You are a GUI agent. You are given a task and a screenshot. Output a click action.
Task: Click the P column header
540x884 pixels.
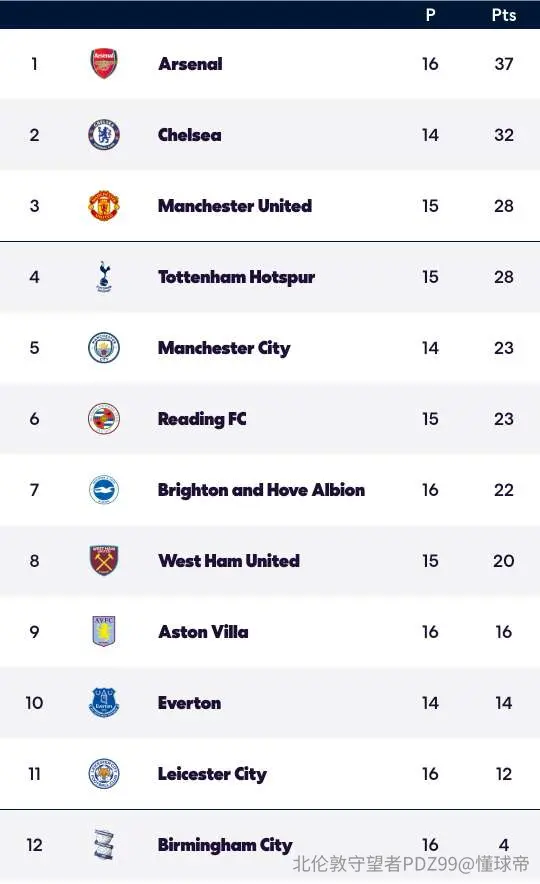pos(431,15)
